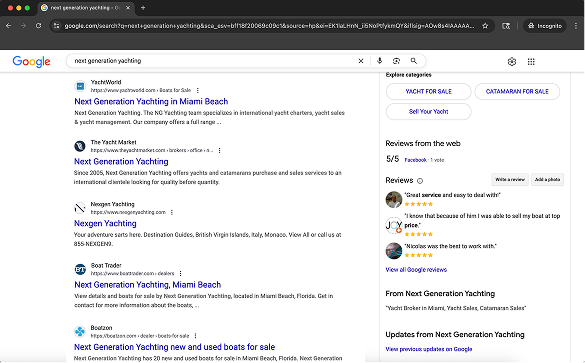
Task: Open The Yacht Market 'Next Generation Yachting' link
Action: [121, 162]
